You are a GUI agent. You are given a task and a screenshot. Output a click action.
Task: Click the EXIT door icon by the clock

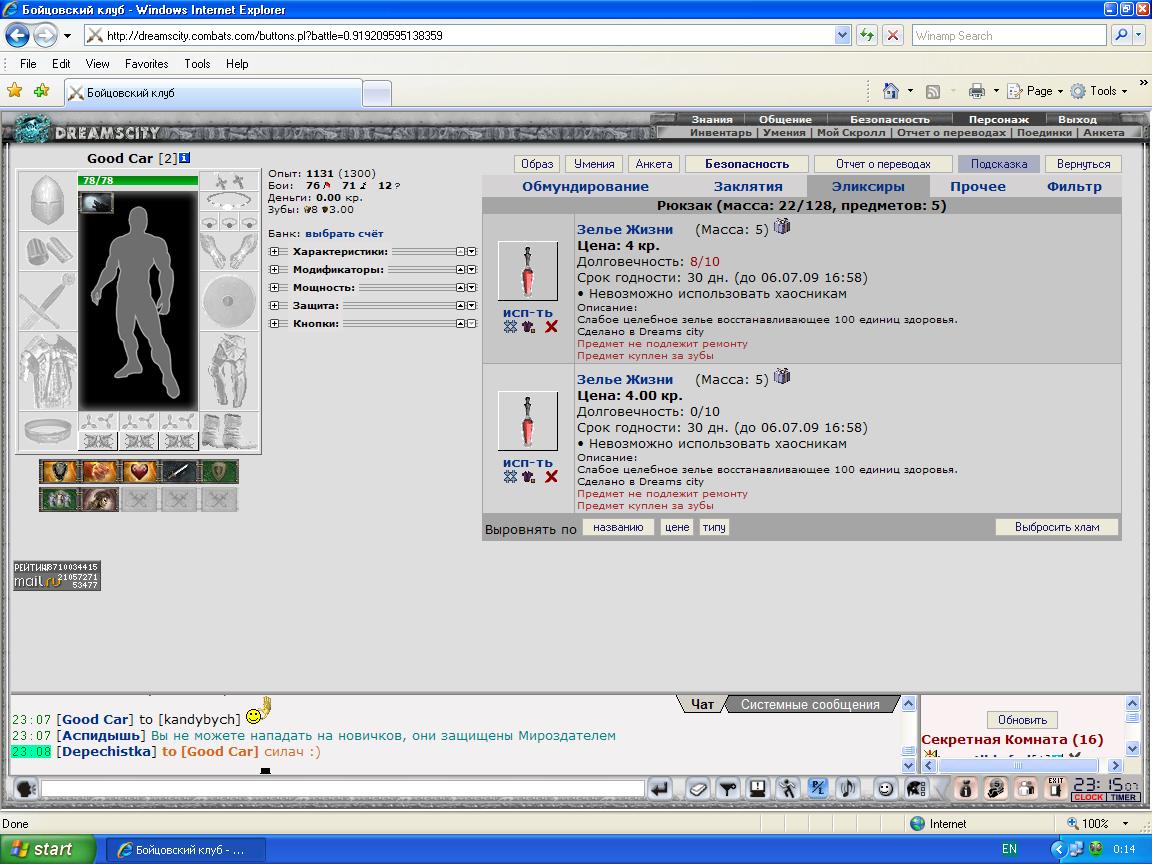coord(1056,788)
